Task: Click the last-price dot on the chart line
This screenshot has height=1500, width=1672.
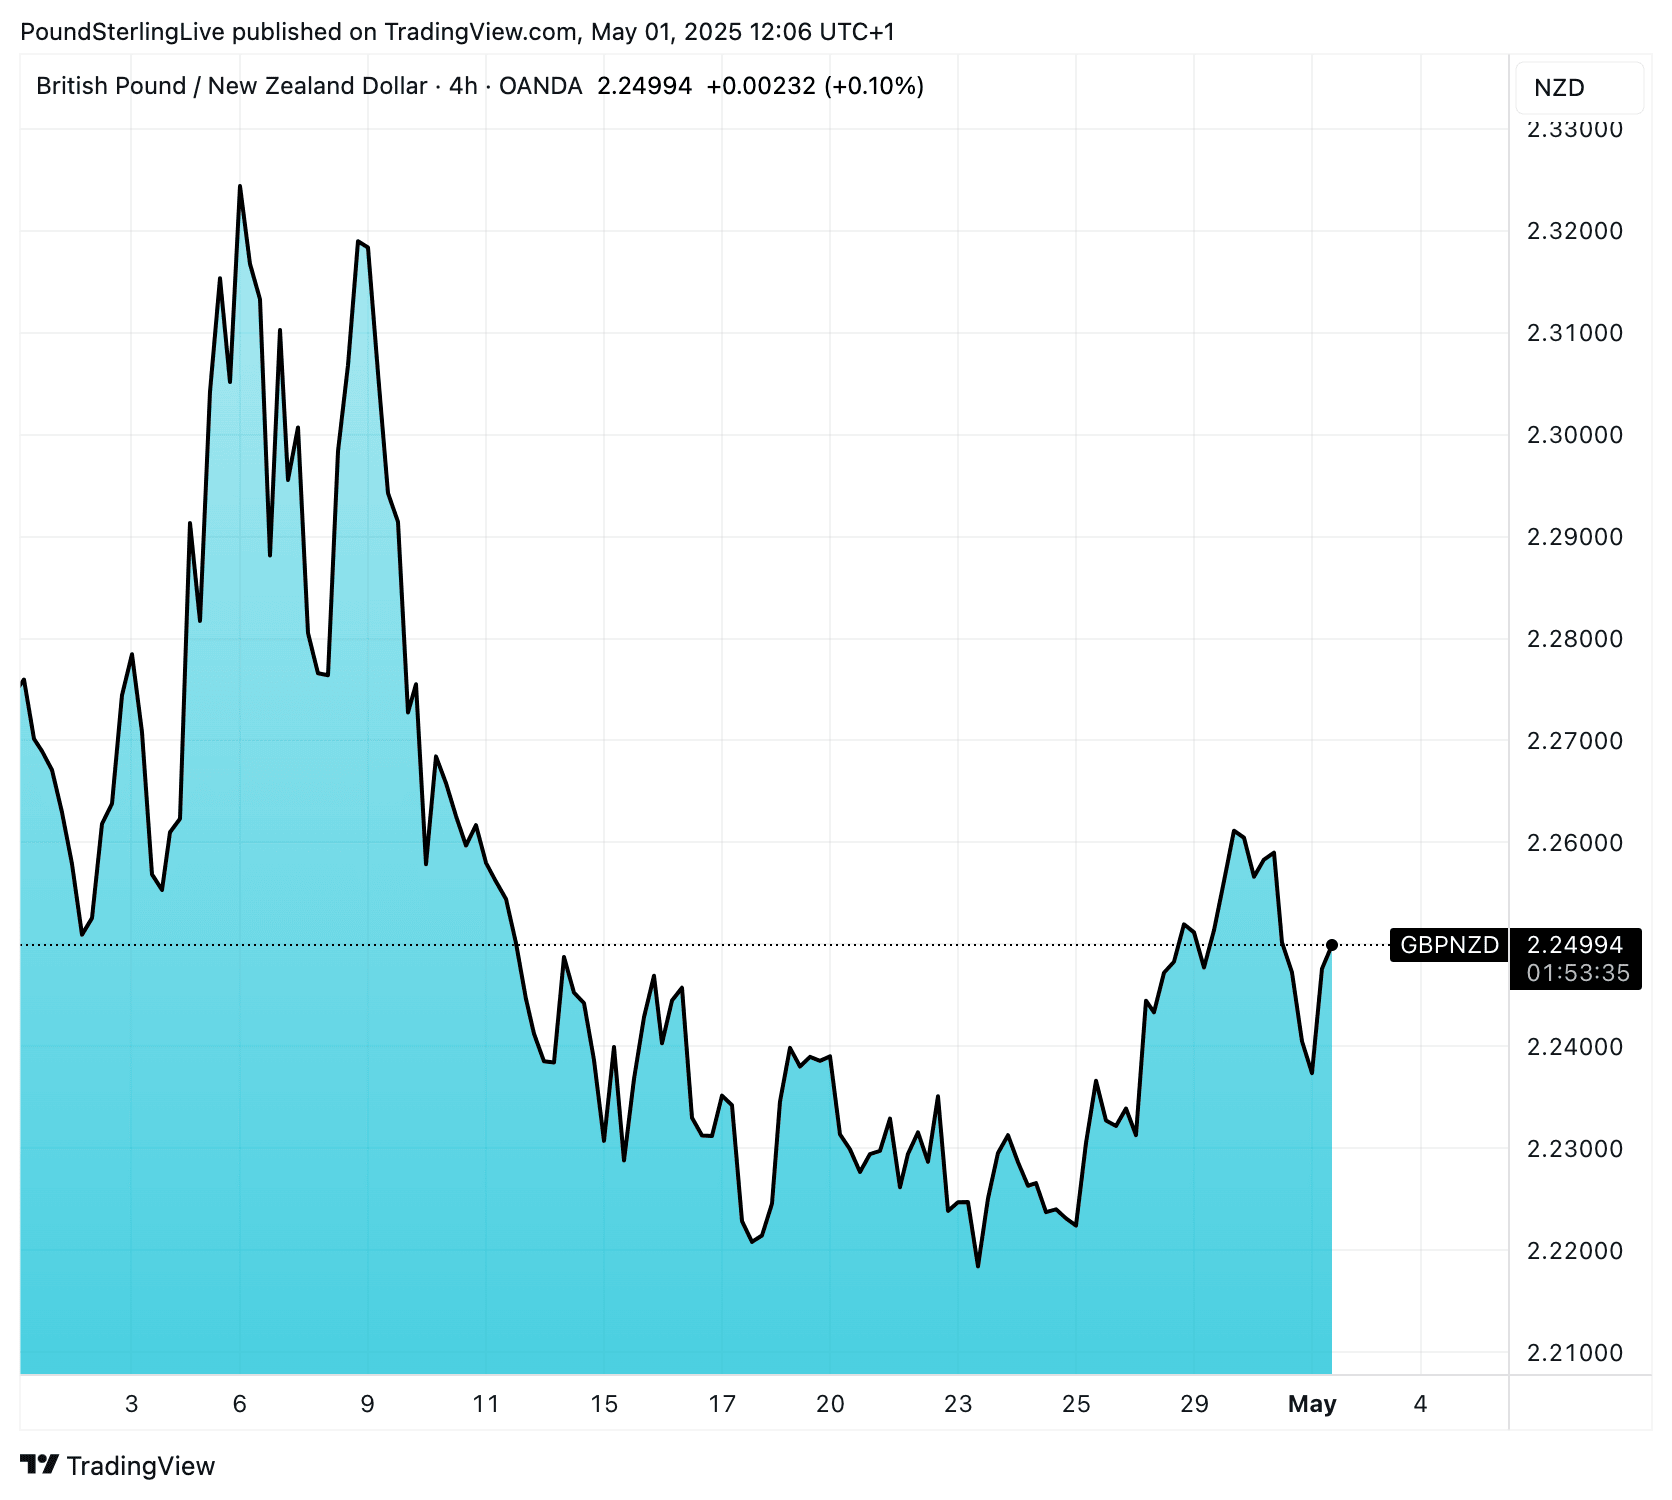Action: pos(1331,945)
